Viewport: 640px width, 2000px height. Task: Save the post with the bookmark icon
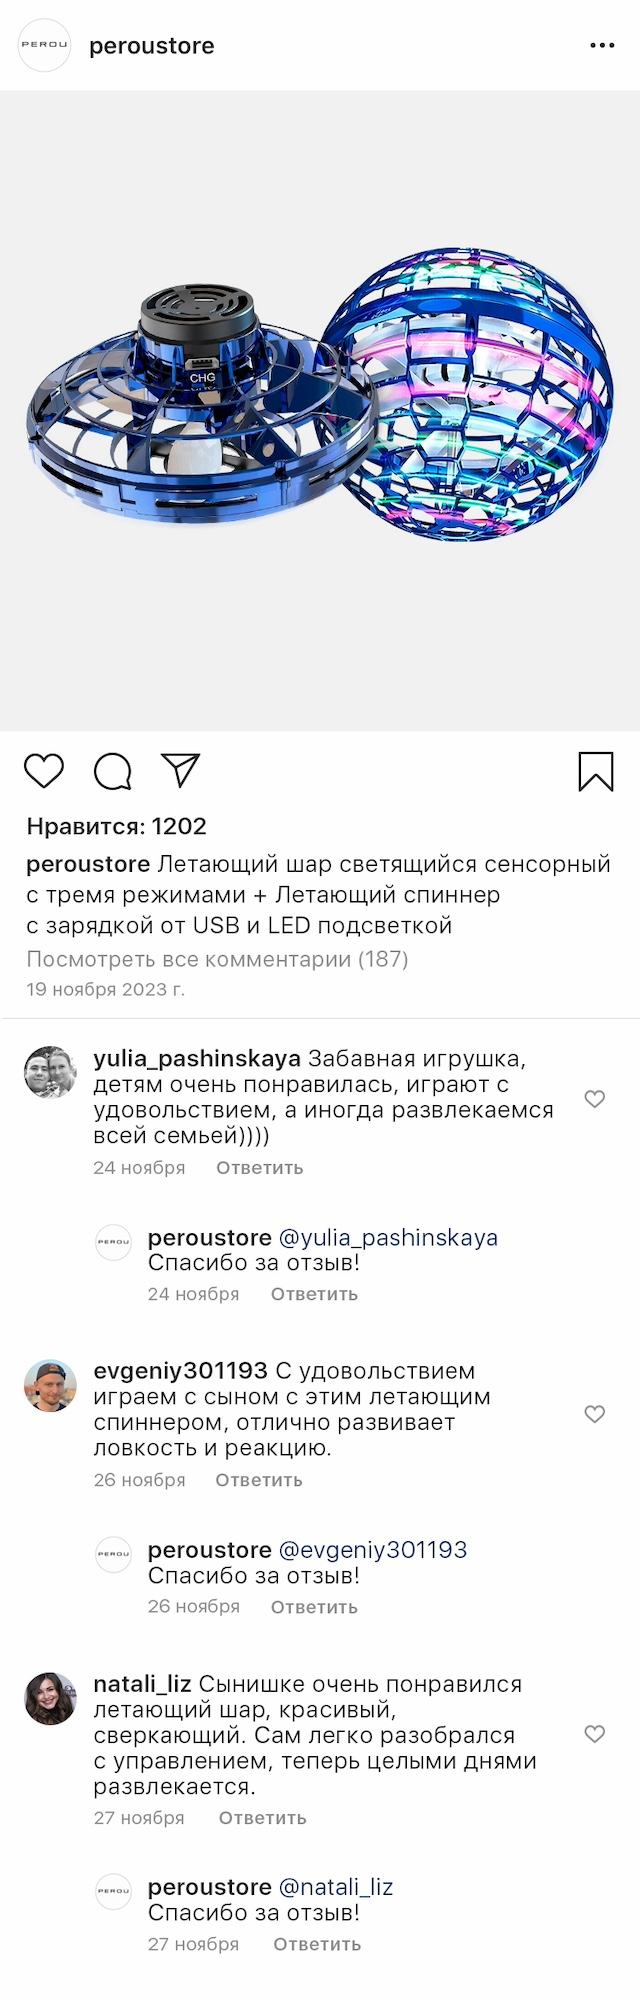coord(596,771)
